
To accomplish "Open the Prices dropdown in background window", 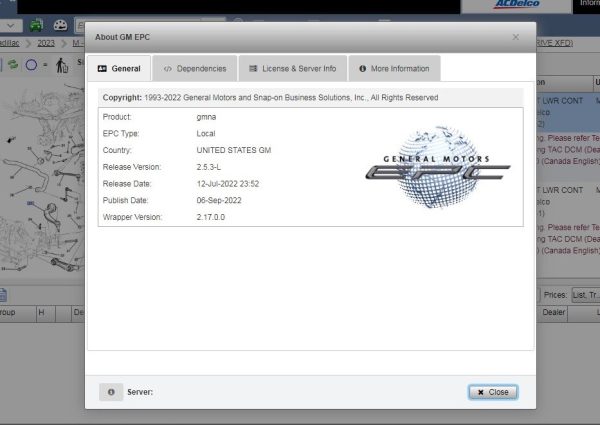I will pyautogui.click(x=586, y=295).
